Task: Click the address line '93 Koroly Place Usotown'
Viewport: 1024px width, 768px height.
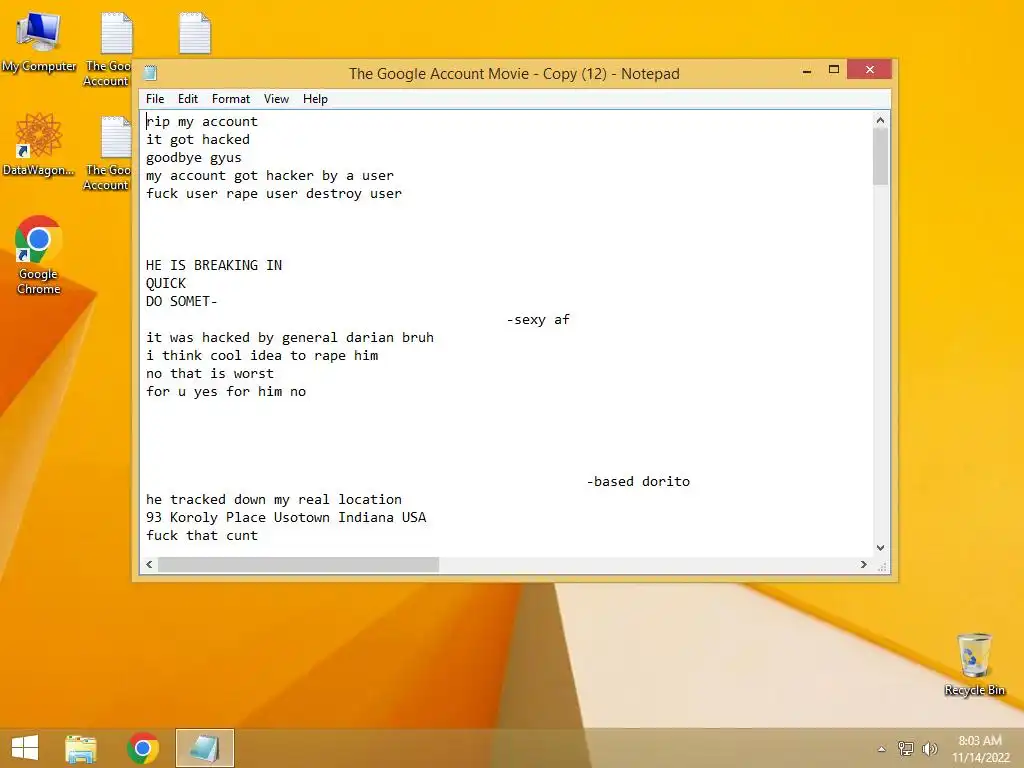Action: point(238,517)
